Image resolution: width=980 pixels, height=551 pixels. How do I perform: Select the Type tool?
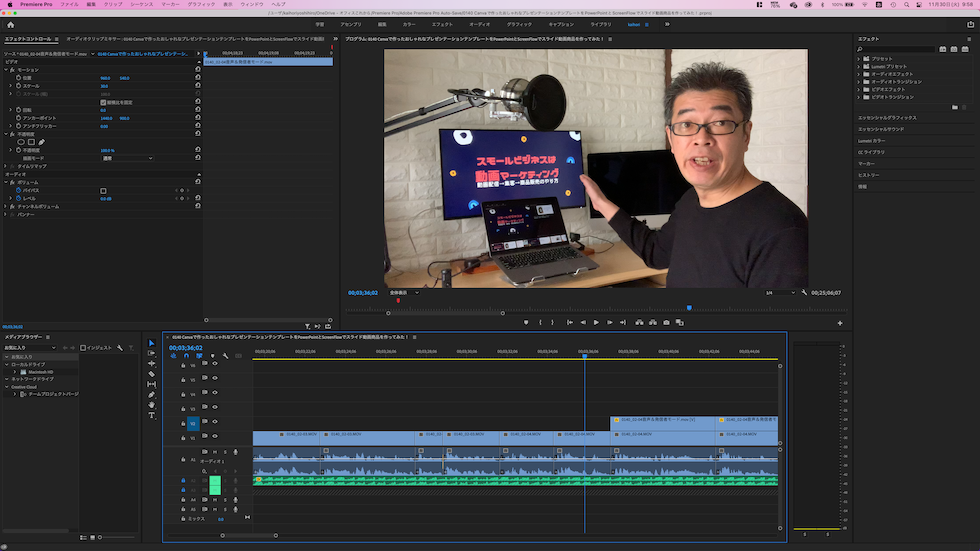[x=152, y=415]
